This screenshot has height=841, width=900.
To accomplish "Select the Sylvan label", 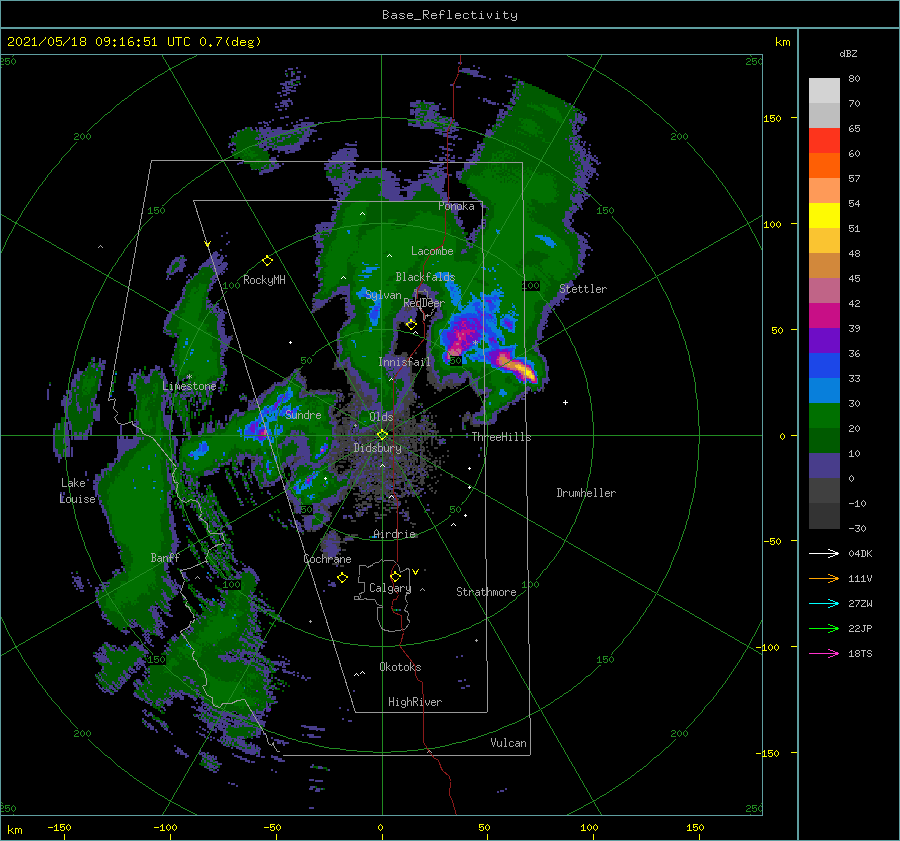I will 383,295.
